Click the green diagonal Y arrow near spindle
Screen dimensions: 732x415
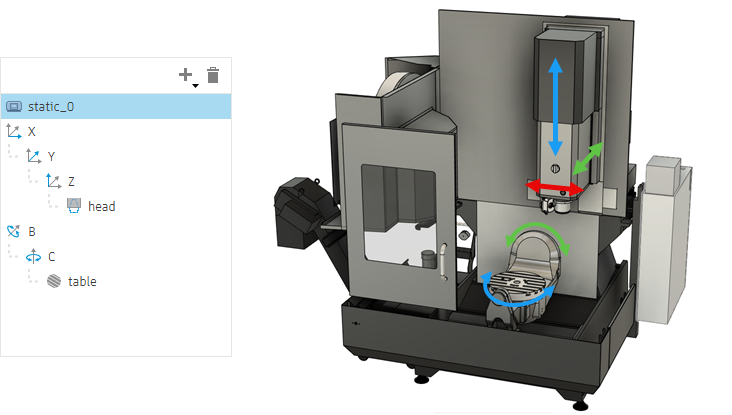click(588, 159)
